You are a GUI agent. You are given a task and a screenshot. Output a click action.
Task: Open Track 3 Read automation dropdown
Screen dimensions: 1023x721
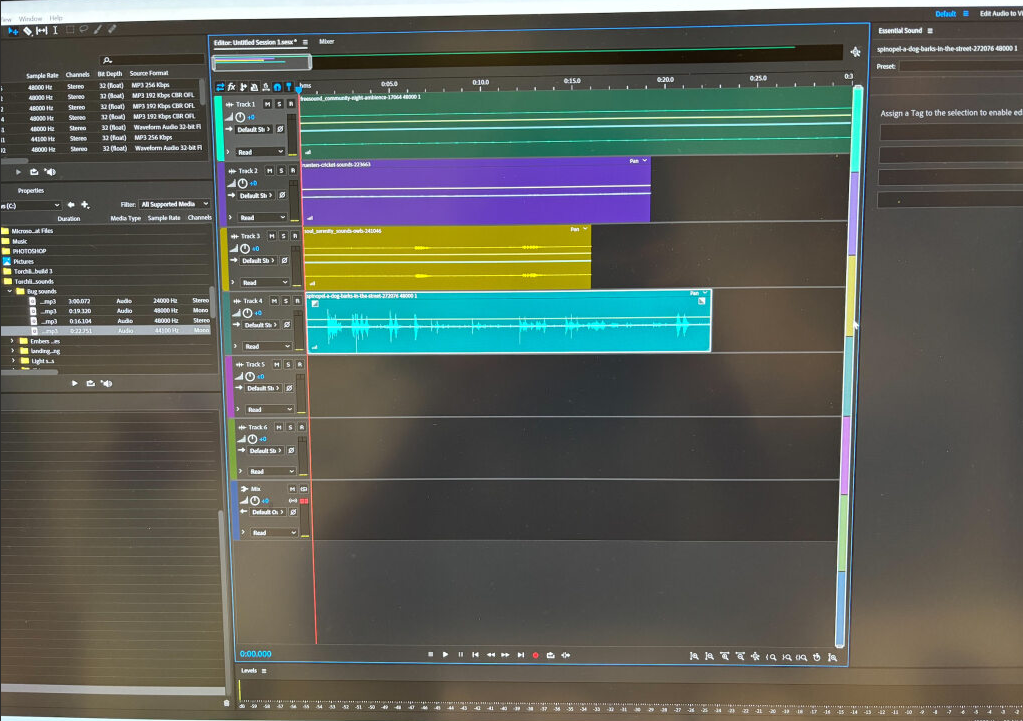[265, 283]
